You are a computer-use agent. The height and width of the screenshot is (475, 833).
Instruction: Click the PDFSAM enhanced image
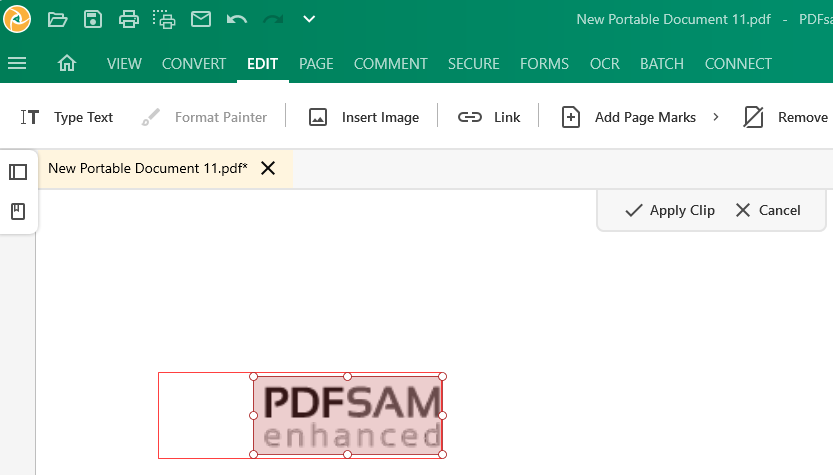(x=348, y=415)
